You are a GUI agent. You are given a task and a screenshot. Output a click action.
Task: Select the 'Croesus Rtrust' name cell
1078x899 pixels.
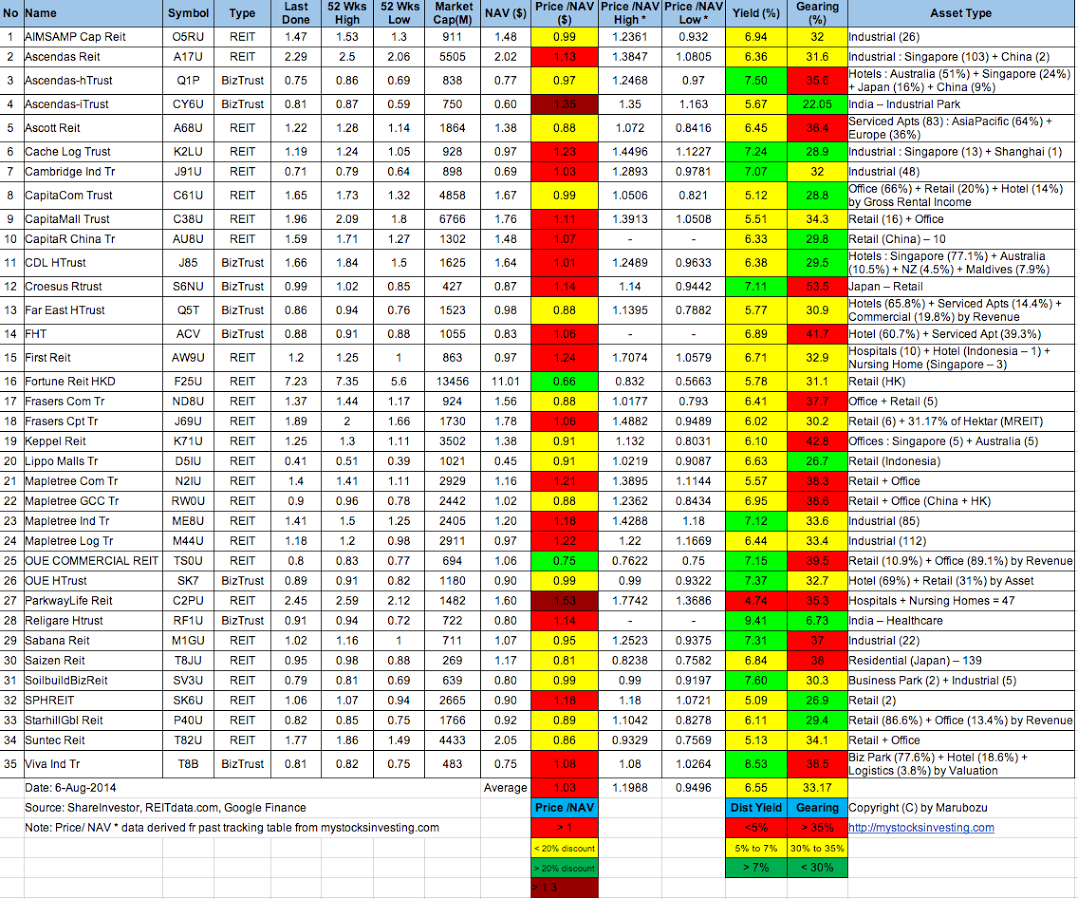coord(92,287)
